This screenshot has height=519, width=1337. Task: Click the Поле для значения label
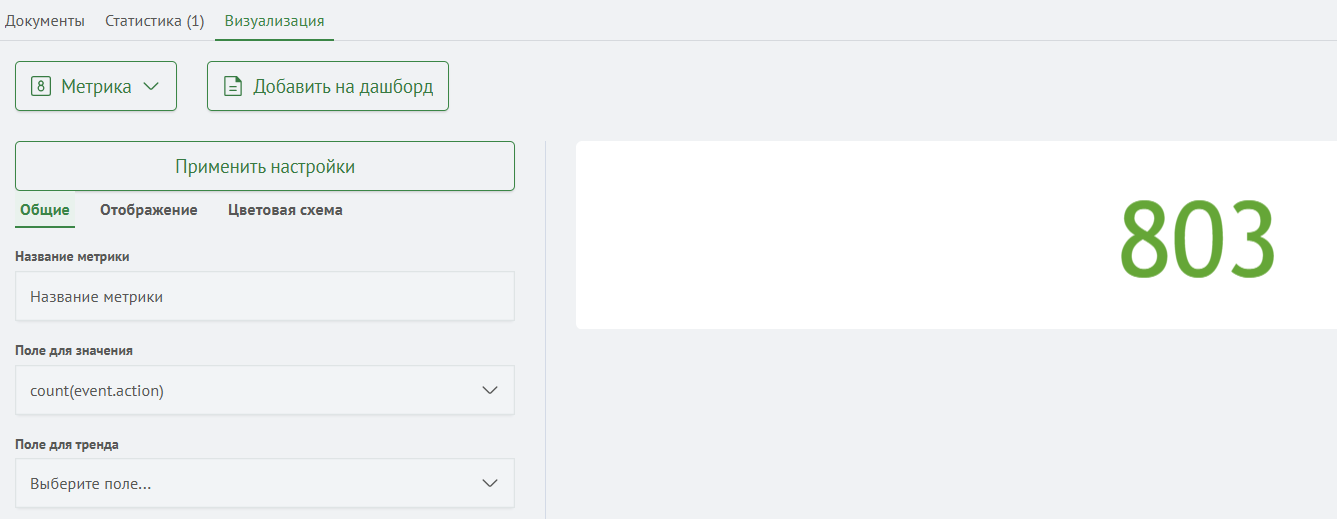pos(74,351)
